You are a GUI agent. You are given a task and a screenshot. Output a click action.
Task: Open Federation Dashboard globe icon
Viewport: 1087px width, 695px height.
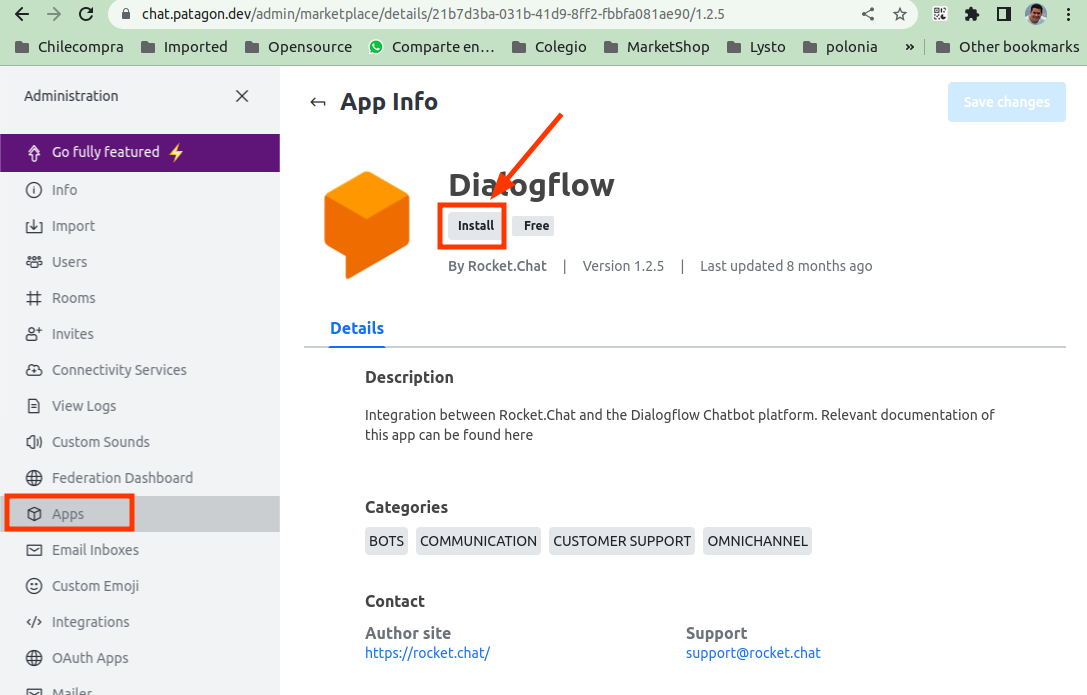click(x=34, y=478)
